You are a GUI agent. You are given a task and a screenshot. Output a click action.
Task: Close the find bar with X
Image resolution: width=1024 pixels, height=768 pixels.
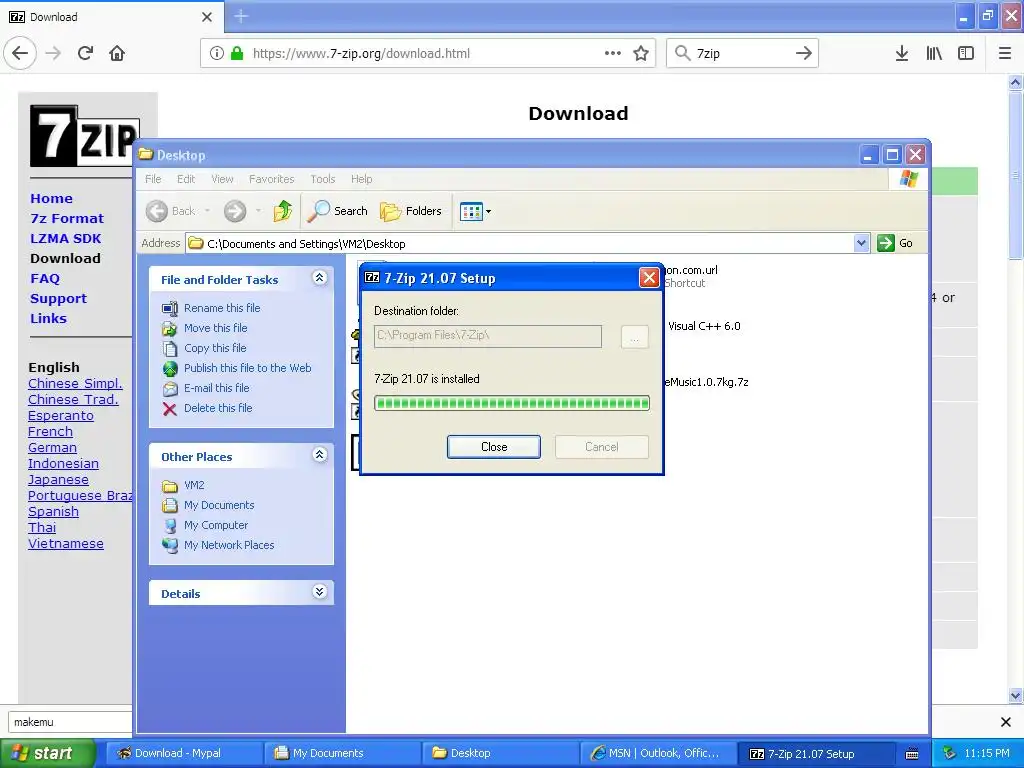coord(1006,722)
